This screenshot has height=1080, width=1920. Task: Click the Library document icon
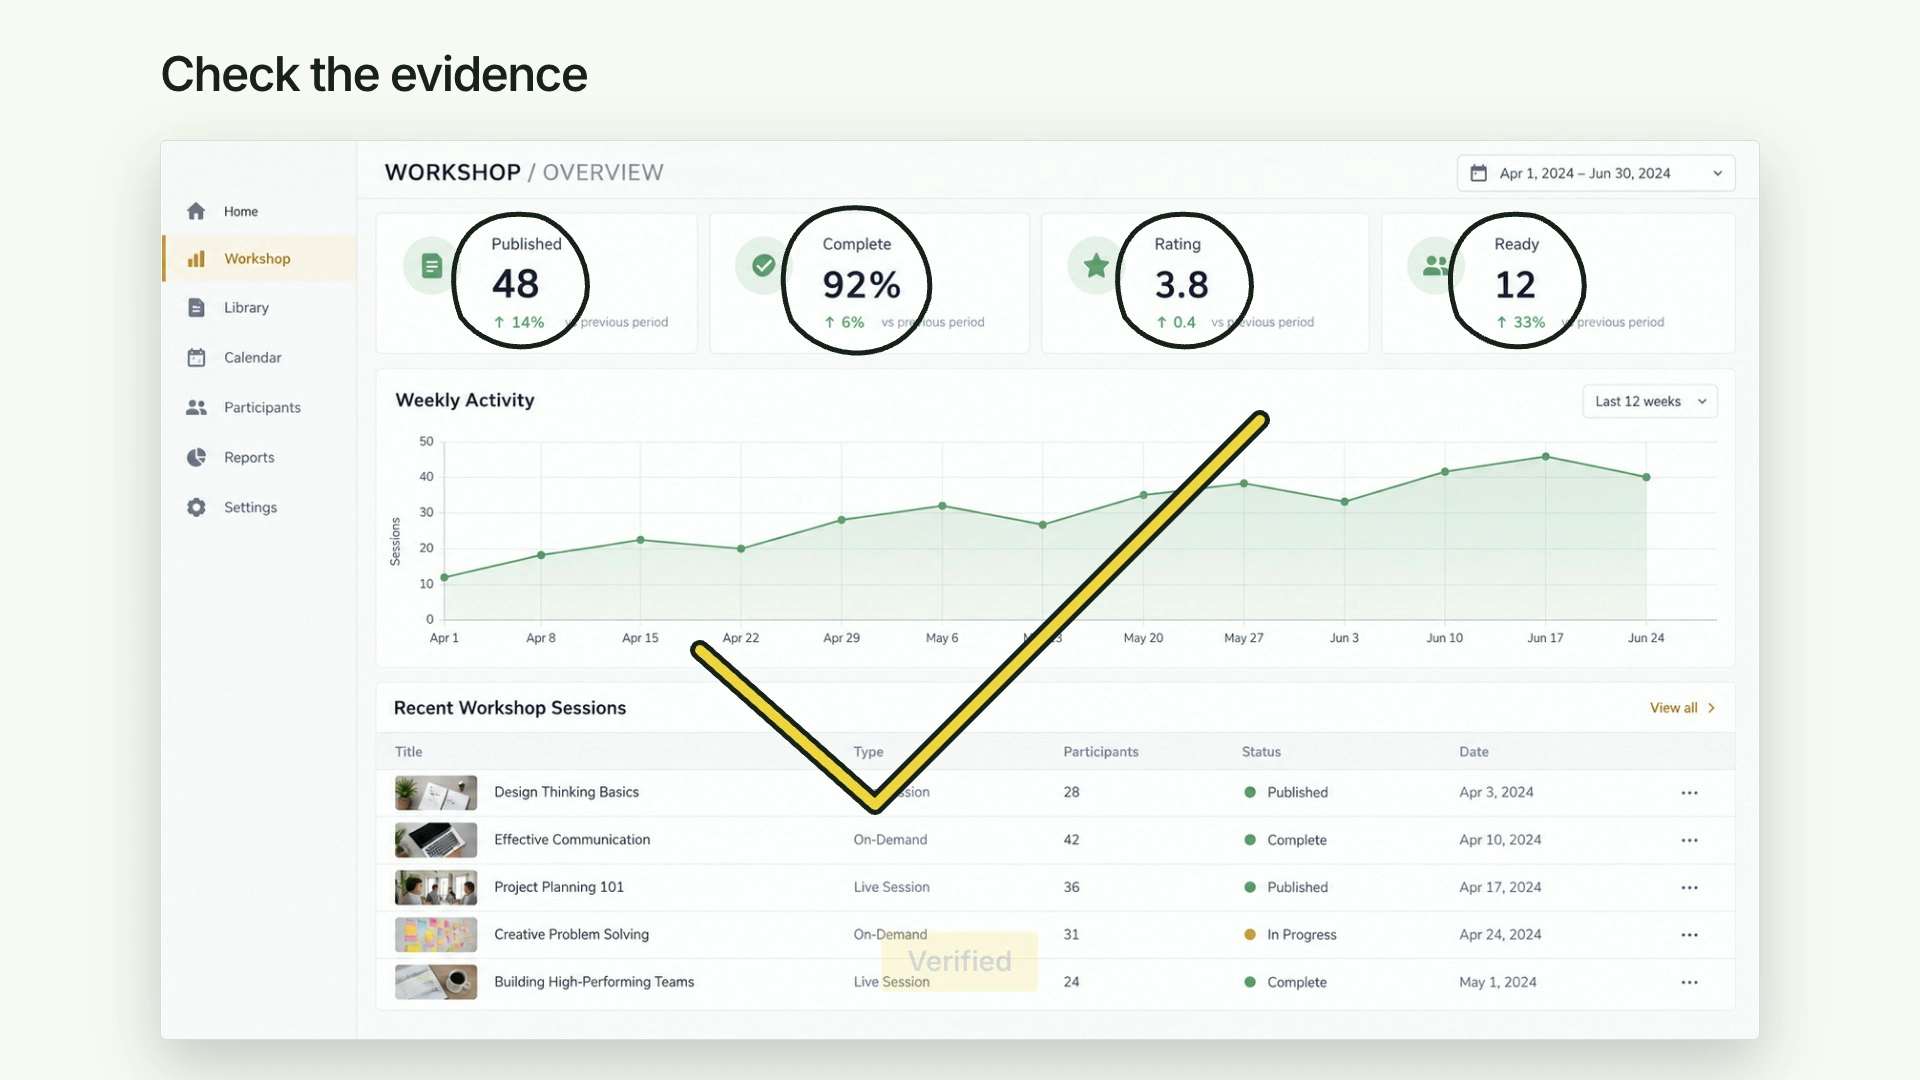point(196,308)
